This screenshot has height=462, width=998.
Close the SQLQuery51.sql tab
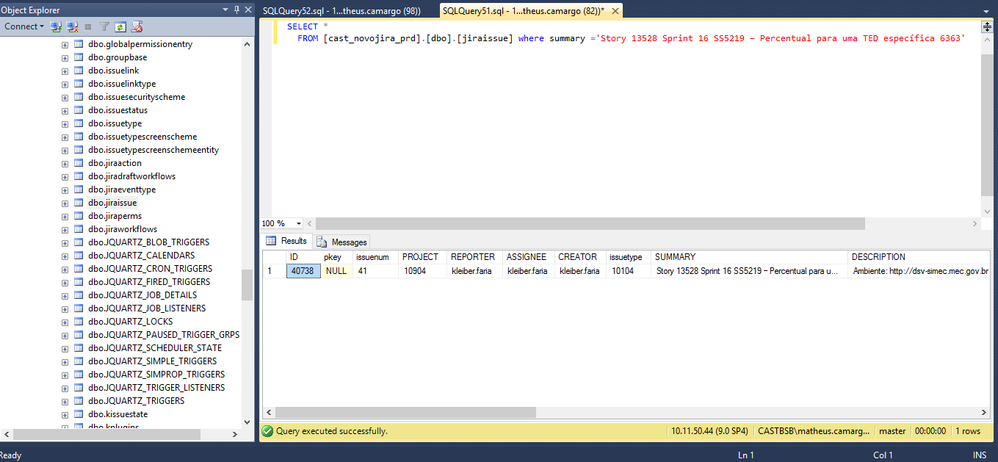point(615,11)
